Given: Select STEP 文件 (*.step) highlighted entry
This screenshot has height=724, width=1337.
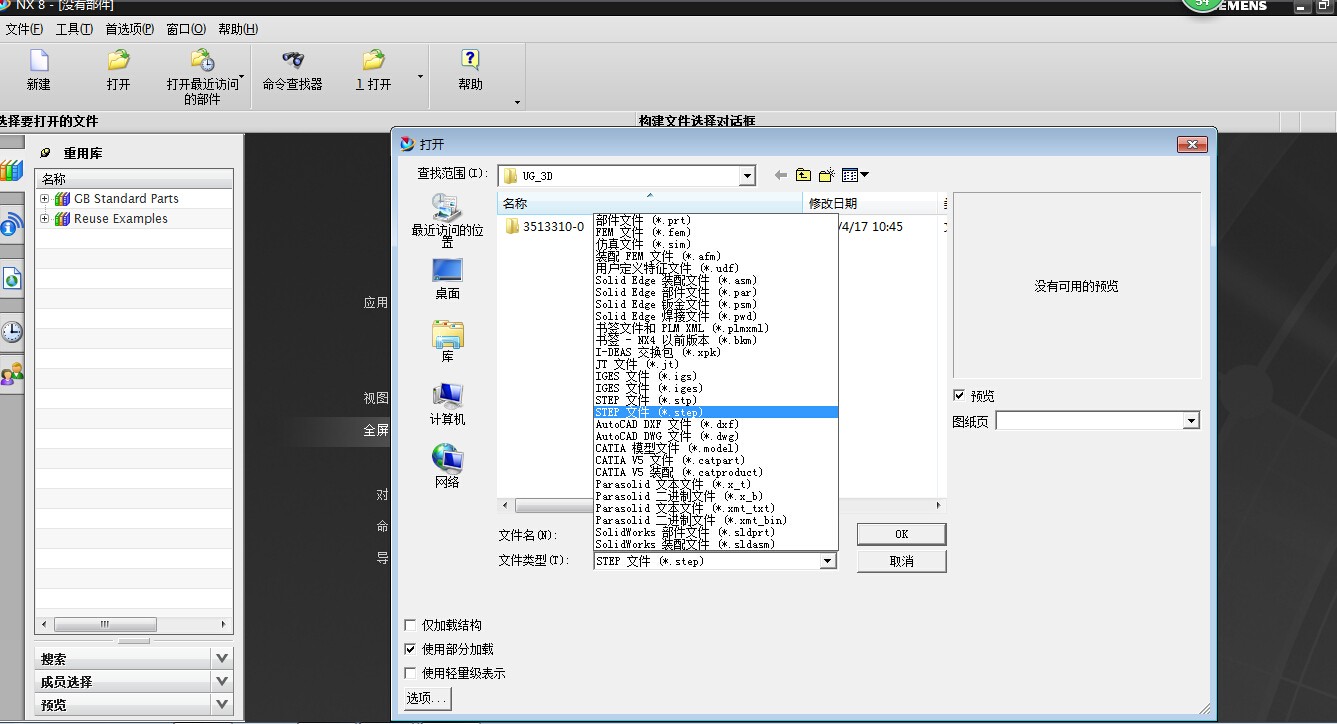Looking at the screenshot, I should (x=715, y=412).
